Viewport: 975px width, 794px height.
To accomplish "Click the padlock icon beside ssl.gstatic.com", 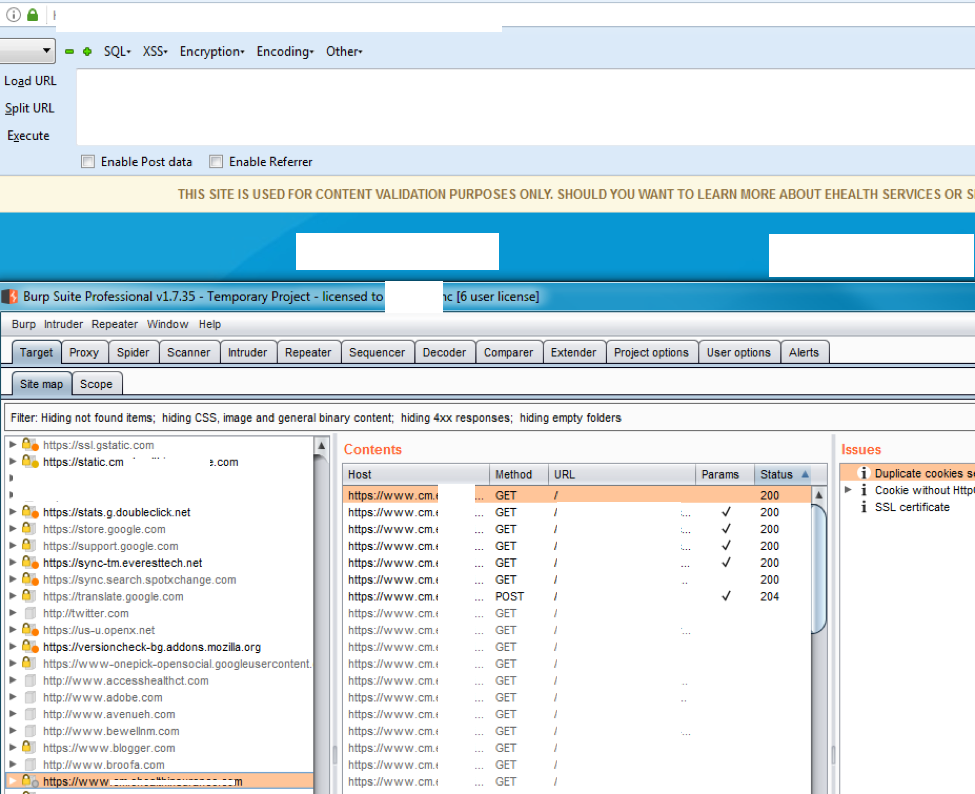I will pos(28,445).
